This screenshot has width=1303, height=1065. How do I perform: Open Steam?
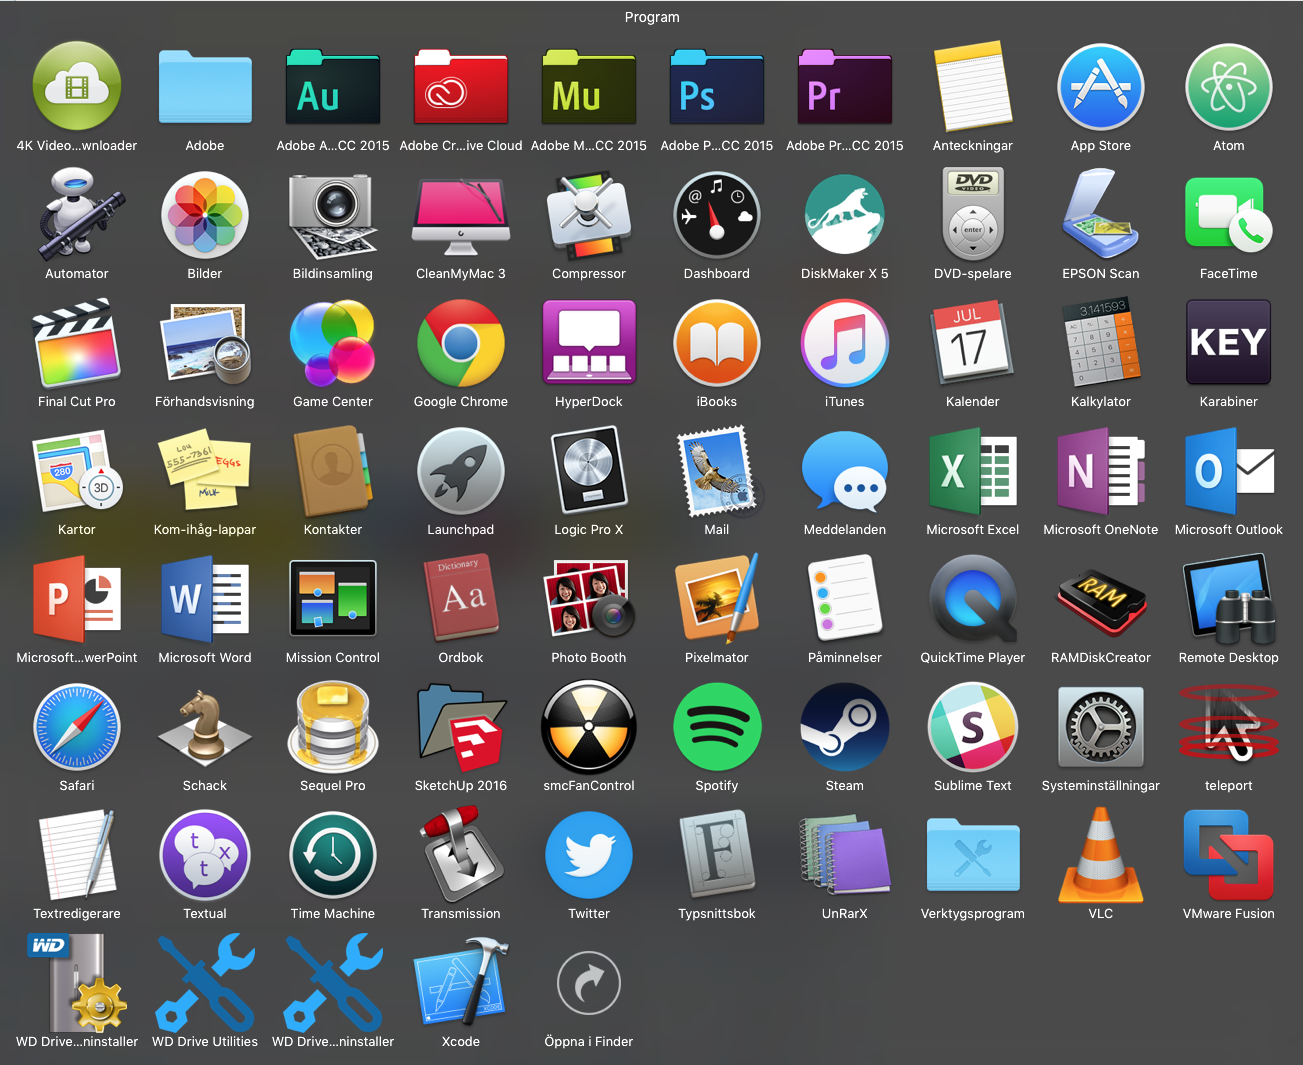tap(845, 726)
